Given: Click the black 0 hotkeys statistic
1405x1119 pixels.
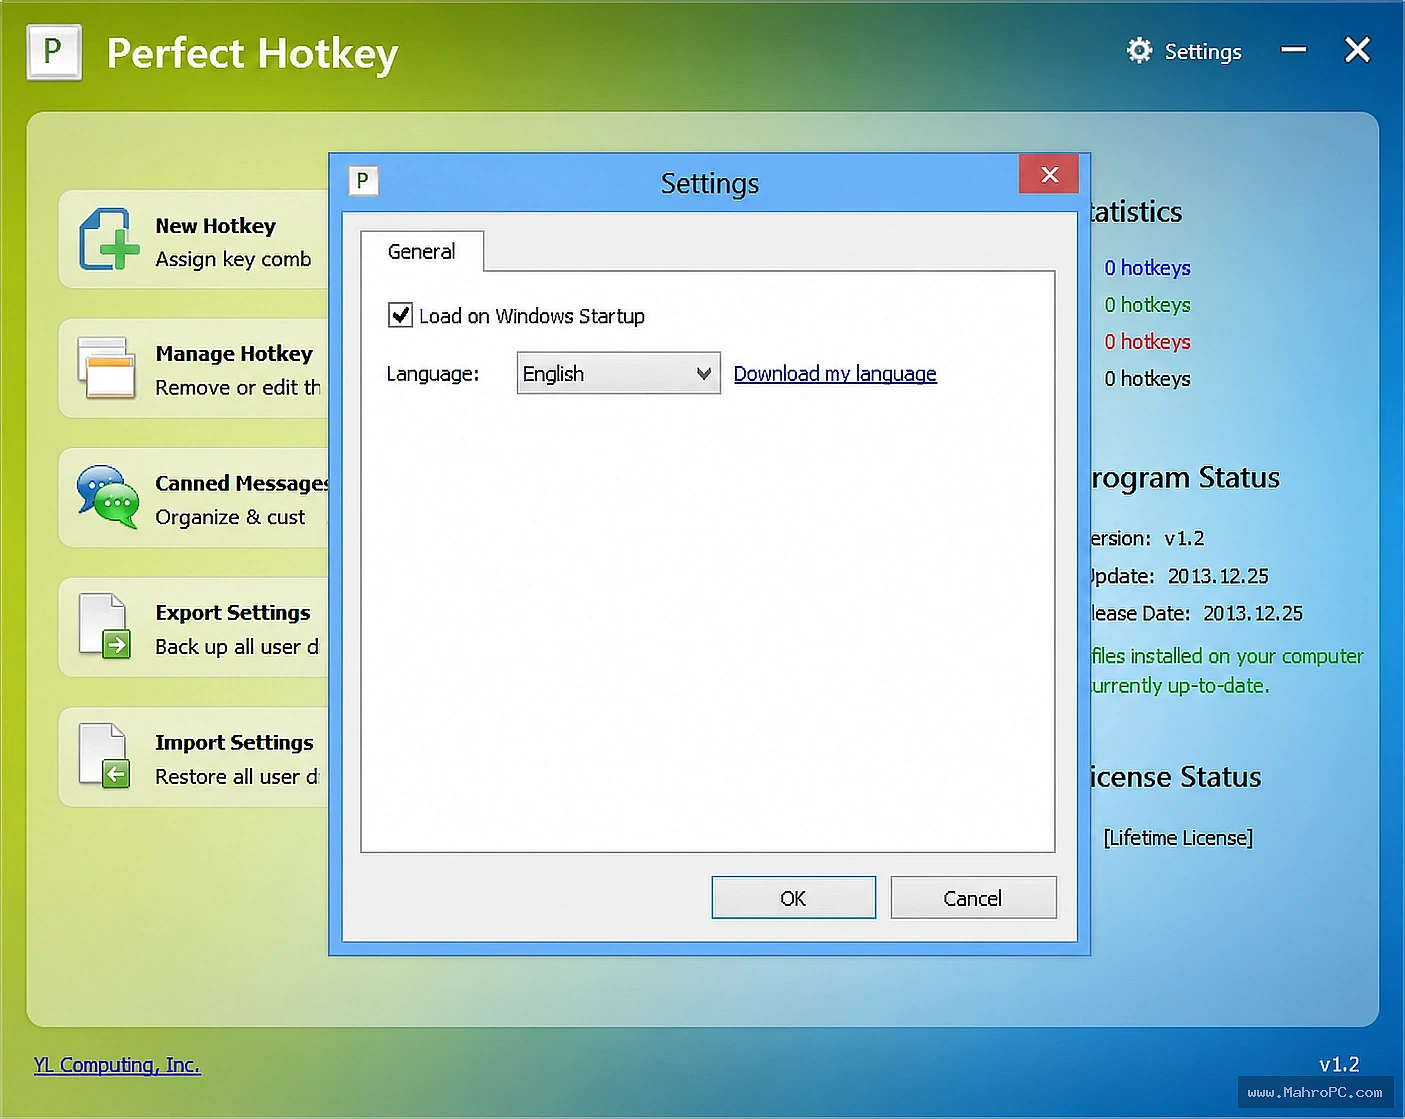Looking at the screenshot, I should coord(1147,379).
